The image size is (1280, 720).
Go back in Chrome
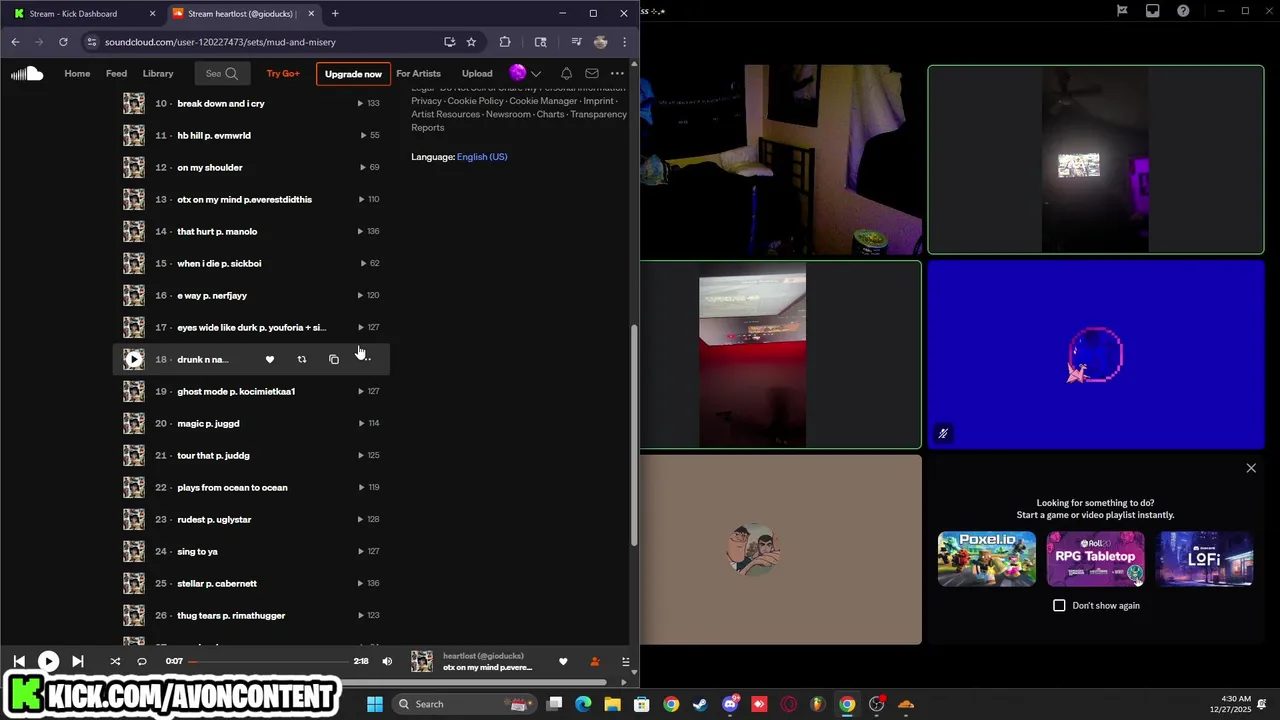coord(15,42)
